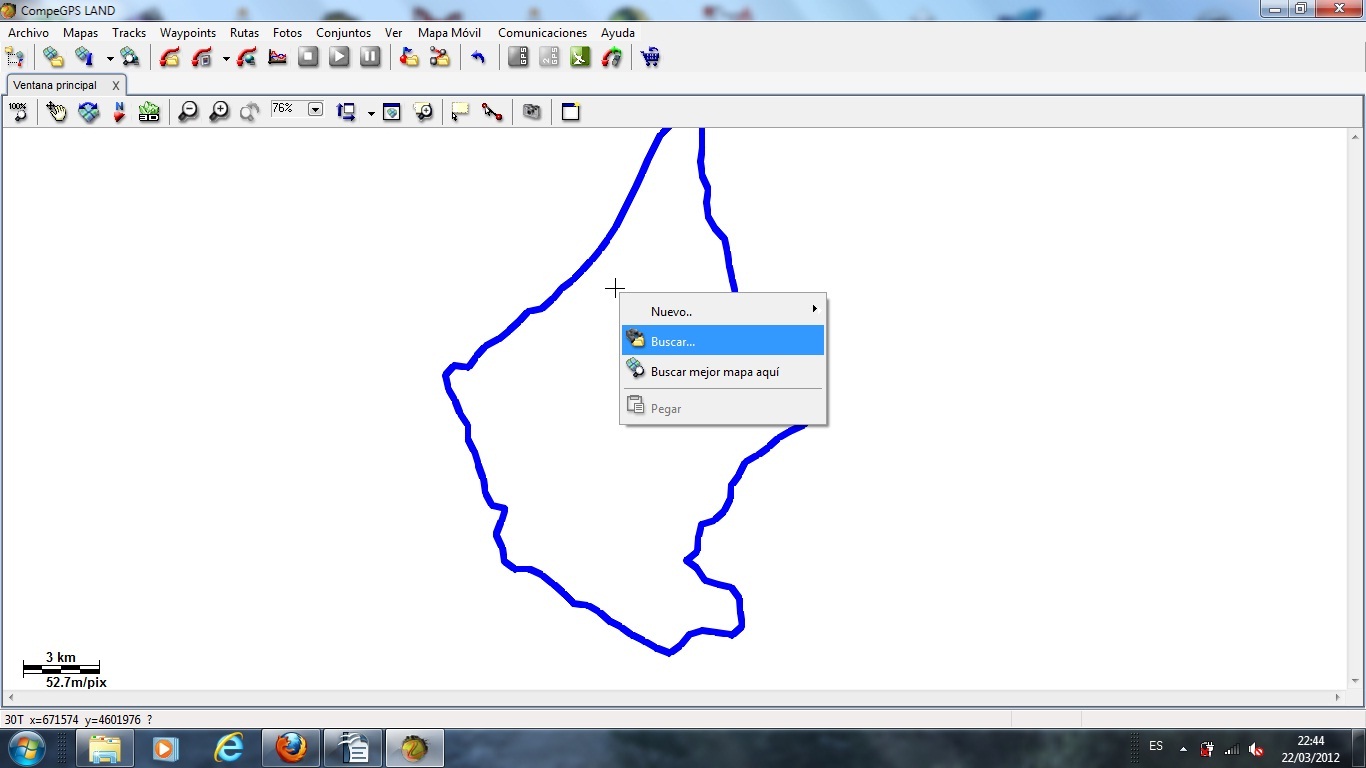
Task: Open the Waypoints menu
Action: tap(188, 33)
